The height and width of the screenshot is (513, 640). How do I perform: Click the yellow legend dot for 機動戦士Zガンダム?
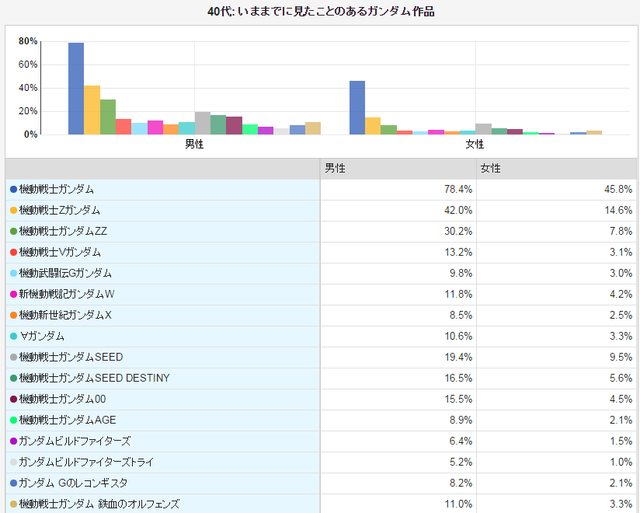point(13,210)
